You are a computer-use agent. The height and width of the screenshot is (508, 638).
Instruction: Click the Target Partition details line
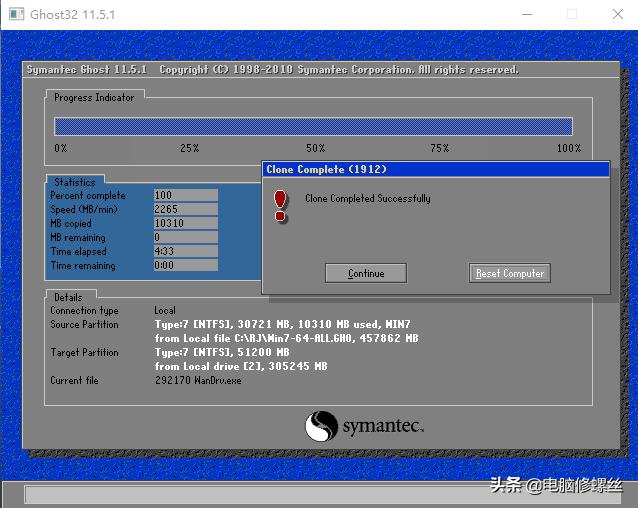click(x=222, y=353)
